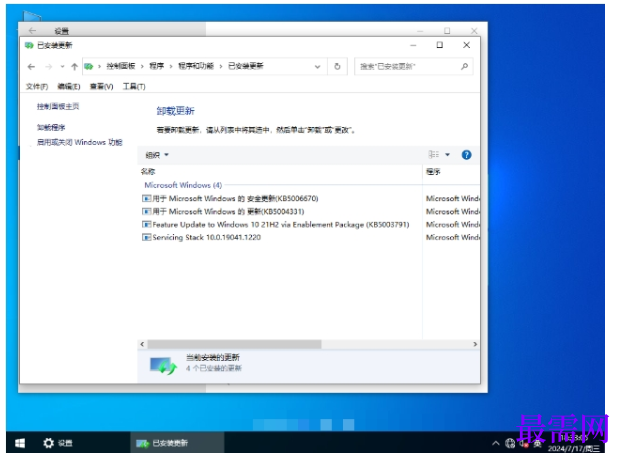Open 启用或关闭 Windows 功能 link
The height and width of the screenshot is (460, 628).
click(x=79, y=142)
